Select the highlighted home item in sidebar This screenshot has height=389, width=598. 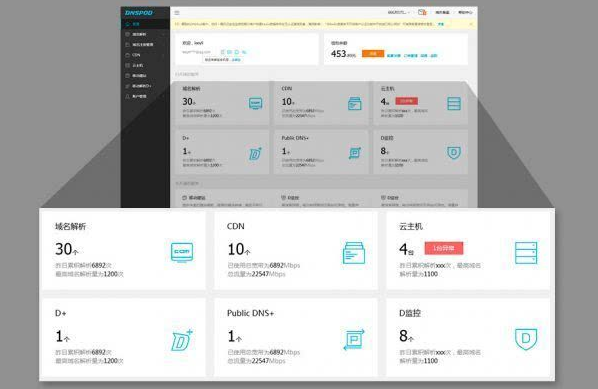click(x=145, y=24)
